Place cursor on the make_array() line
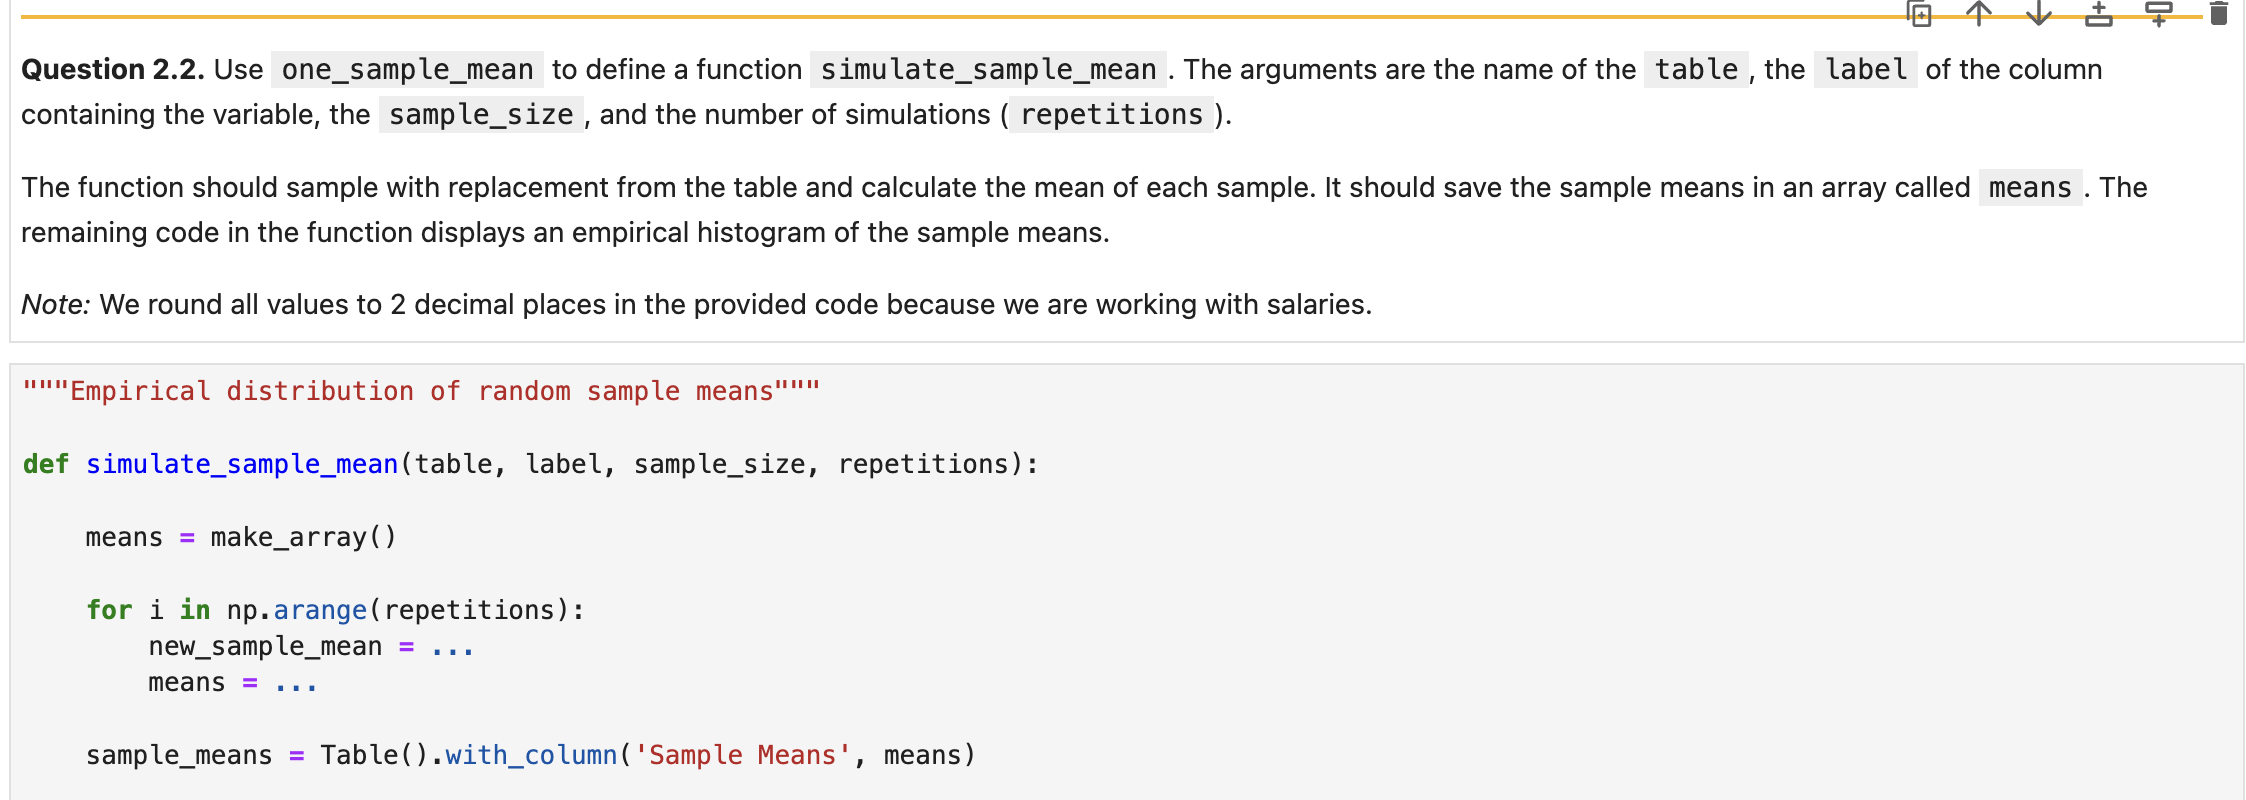Screen dimensions: 2246x800 tap(240, 536)
